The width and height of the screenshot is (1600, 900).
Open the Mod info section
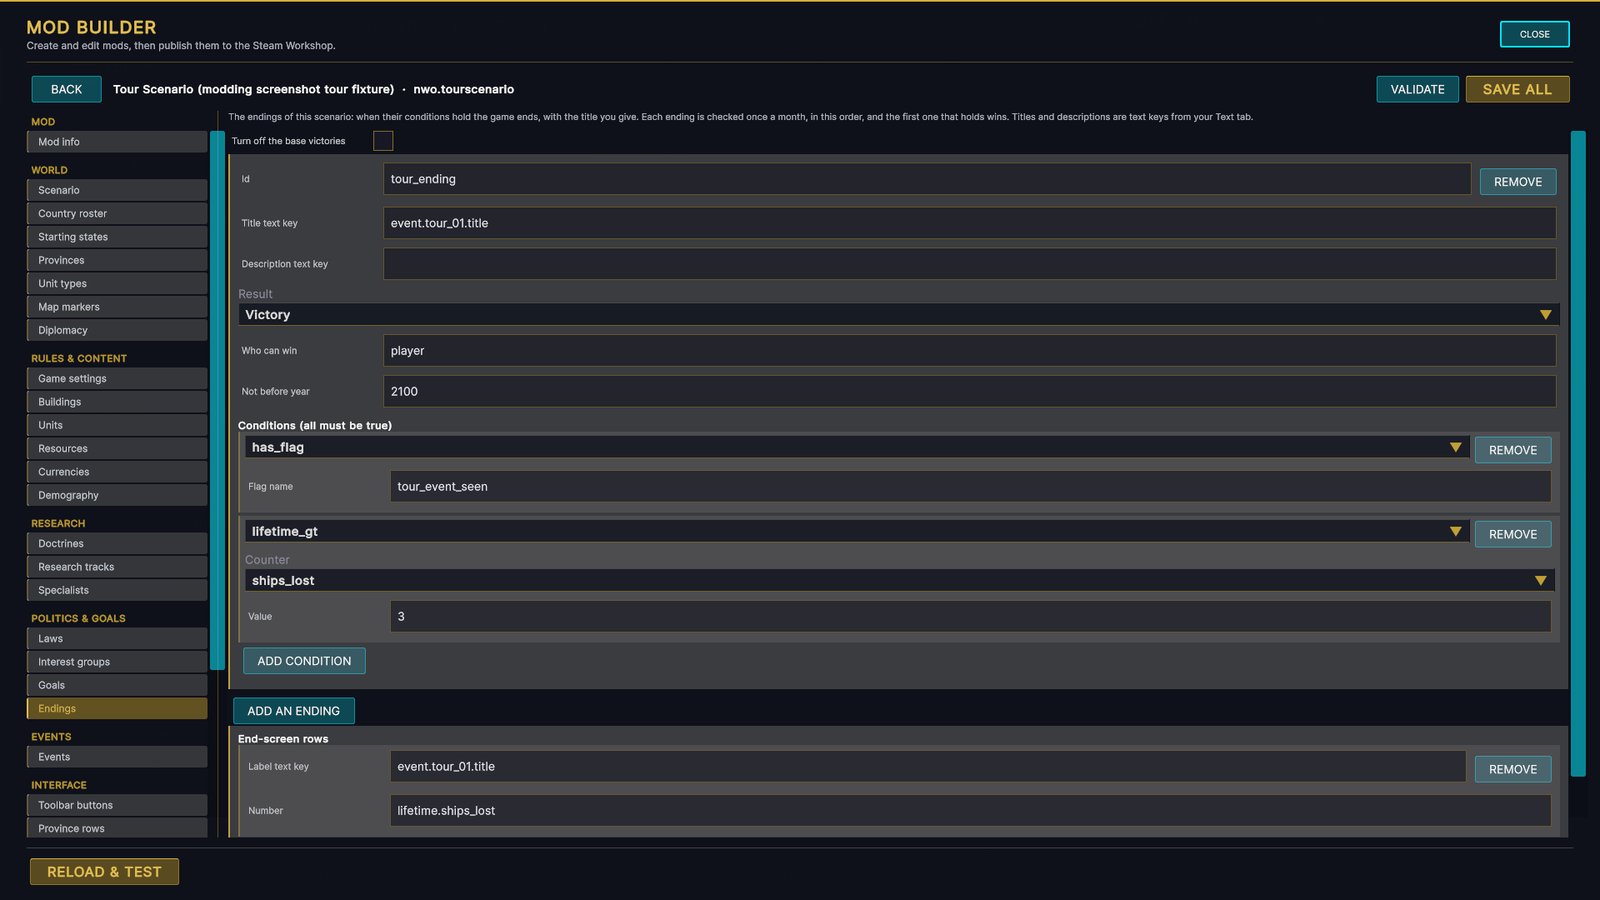(117, 142)
